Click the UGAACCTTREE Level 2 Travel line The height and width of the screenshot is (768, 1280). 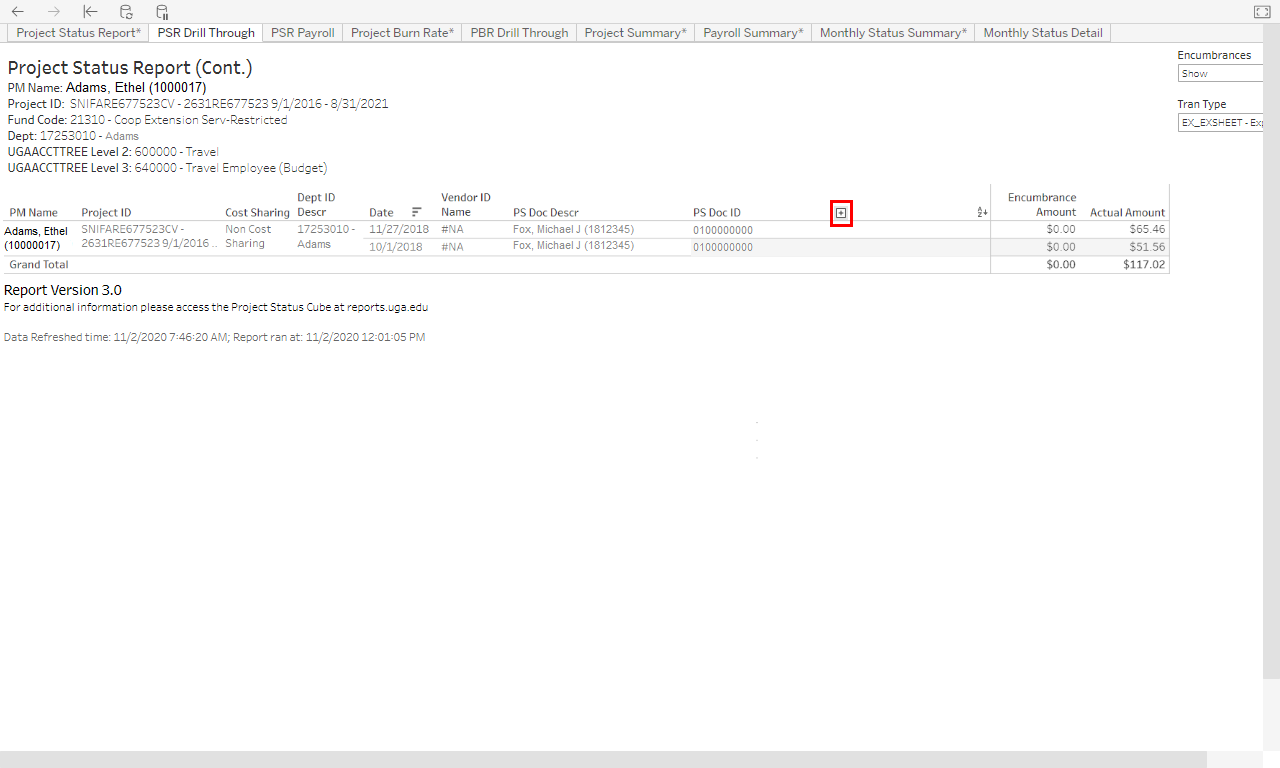[x=113, y=152]
